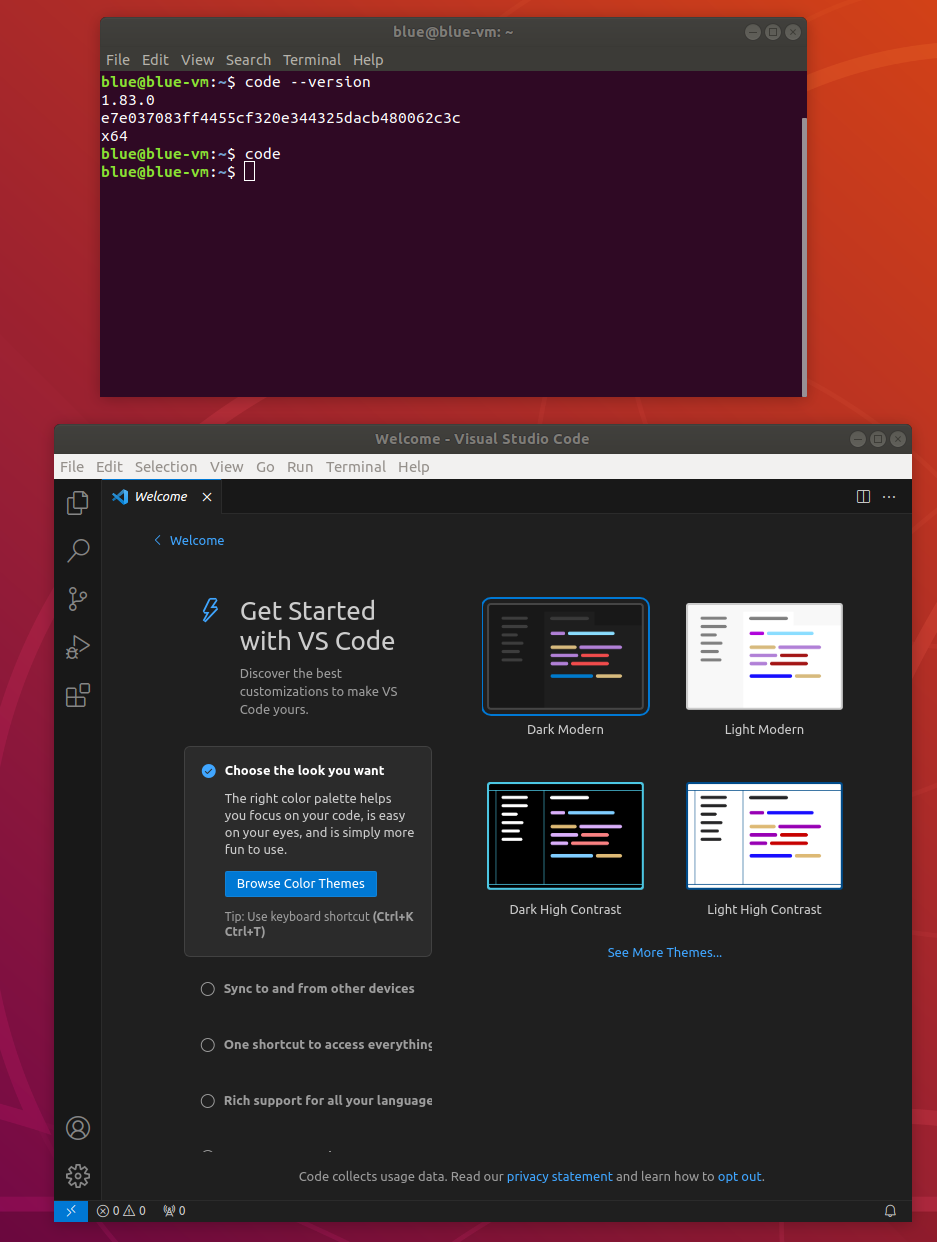
Task: Select the Dark High Contrast theme thumbnail
Action: pos(565,836)
